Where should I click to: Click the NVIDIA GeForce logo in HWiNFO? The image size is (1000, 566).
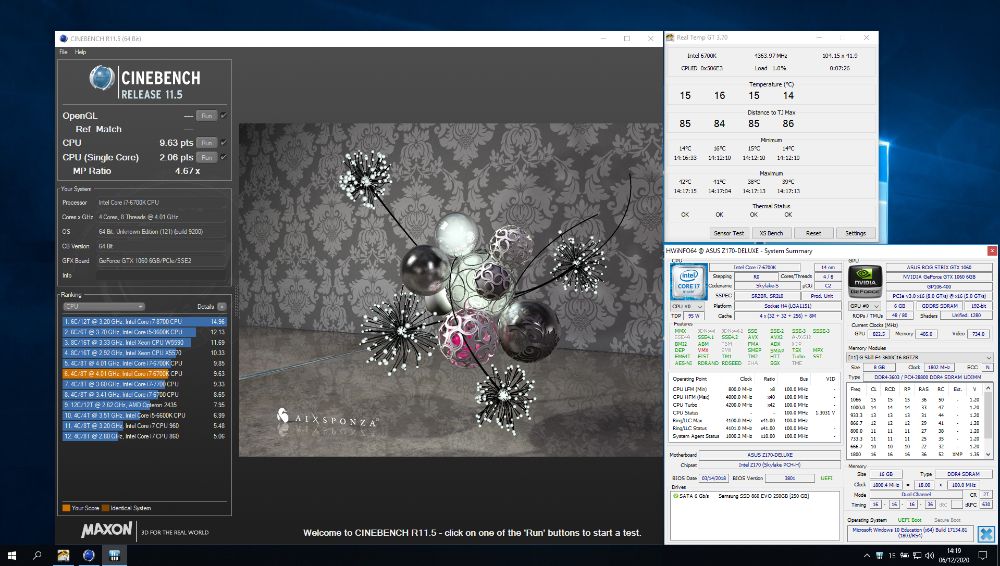tap(865, 281)
